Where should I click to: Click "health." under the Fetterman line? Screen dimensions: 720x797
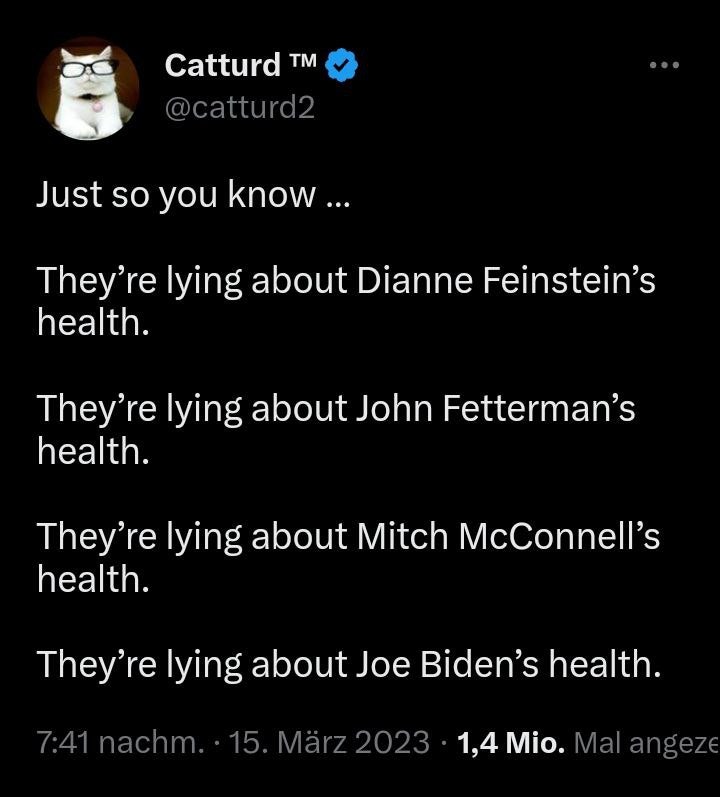click(92, 452)
